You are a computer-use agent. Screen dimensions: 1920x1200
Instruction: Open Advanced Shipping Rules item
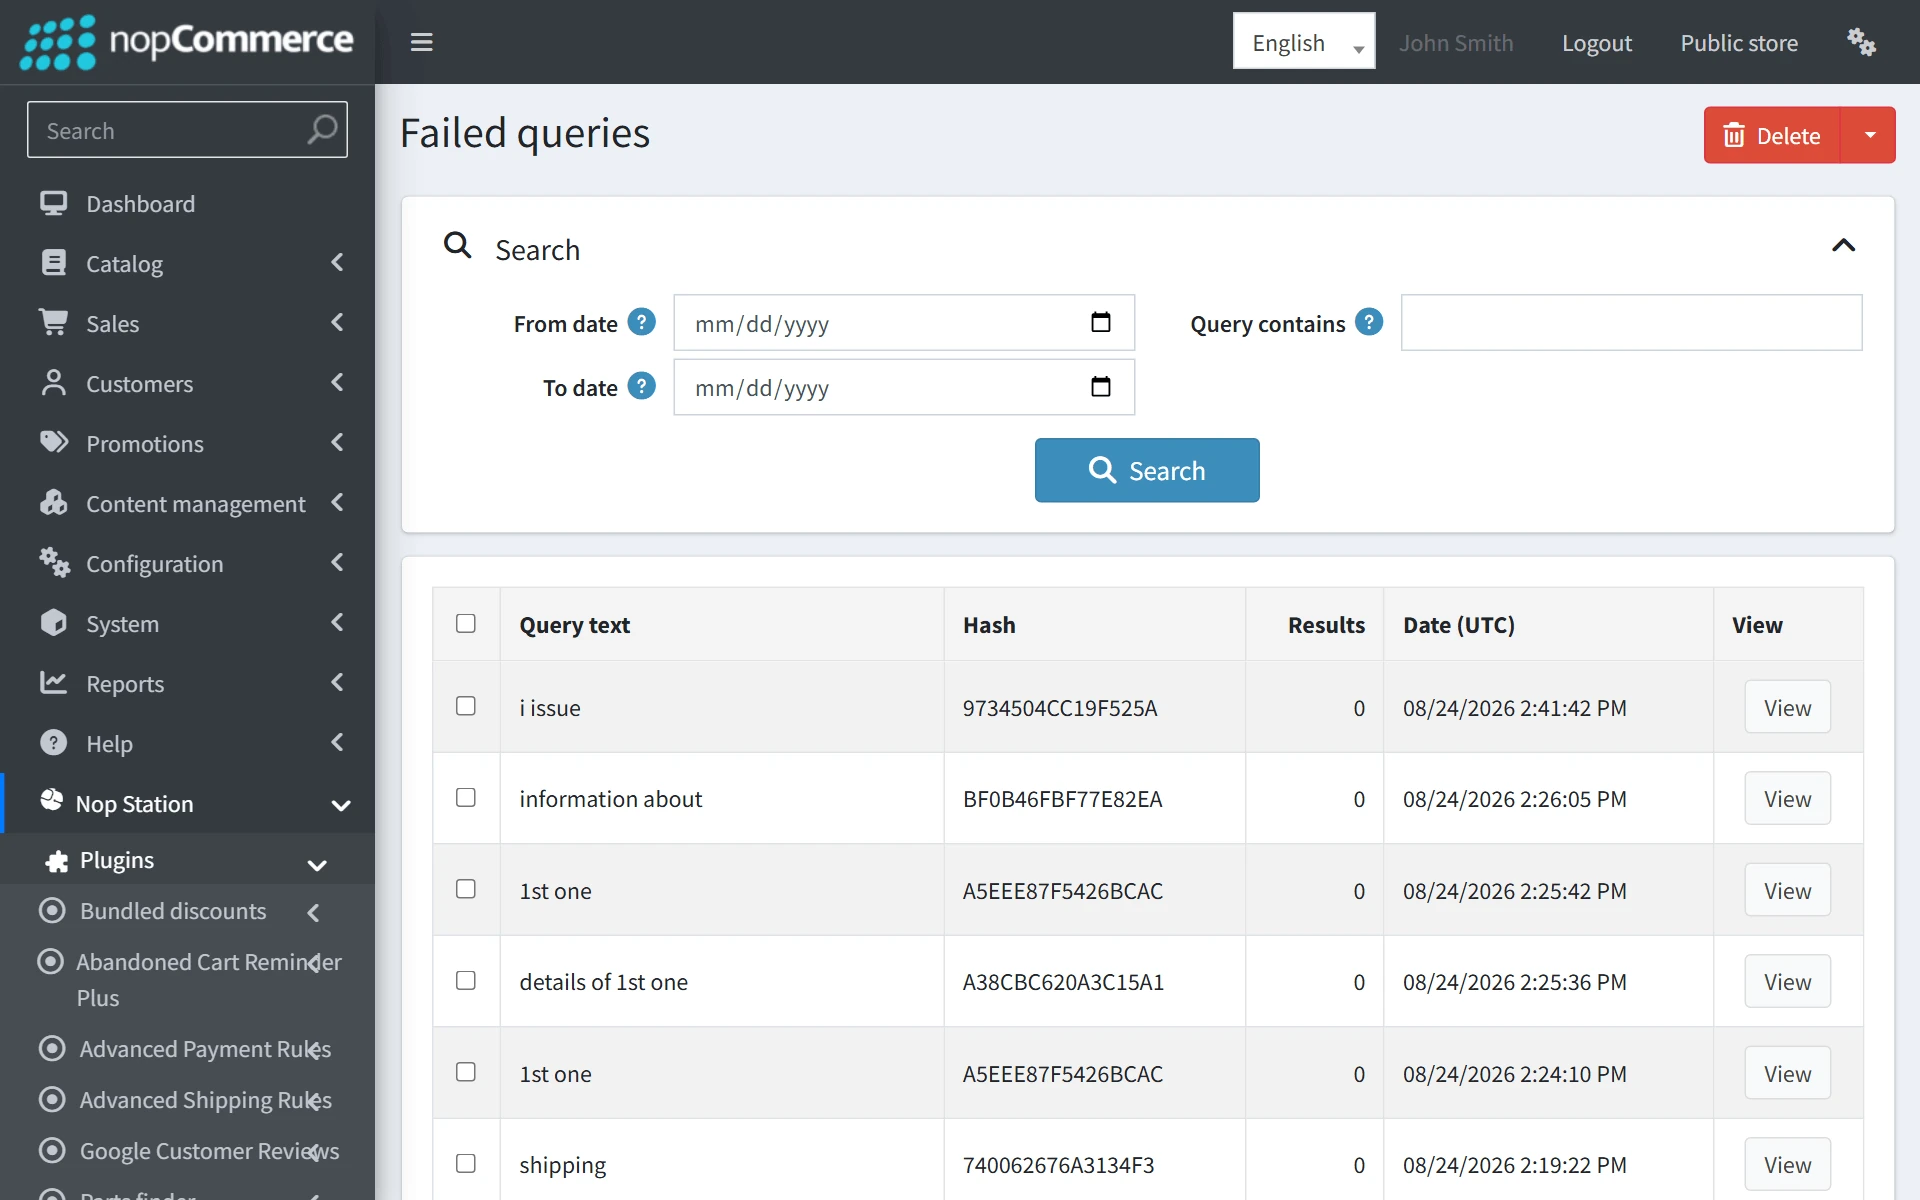pyautogui.click(x=187, y=1100)
